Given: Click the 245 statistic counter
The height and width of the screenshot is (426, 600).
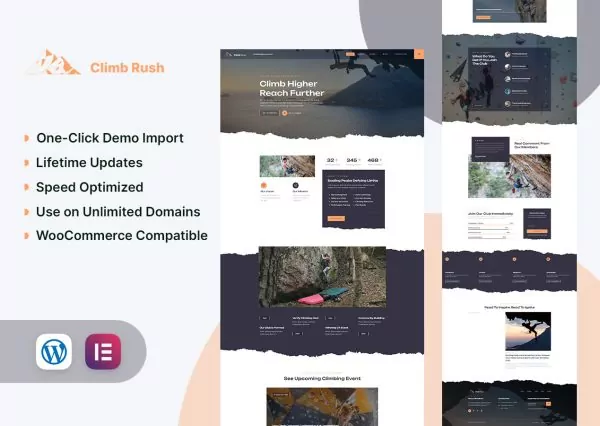Looking at the screenshot, I should [353, 160].
